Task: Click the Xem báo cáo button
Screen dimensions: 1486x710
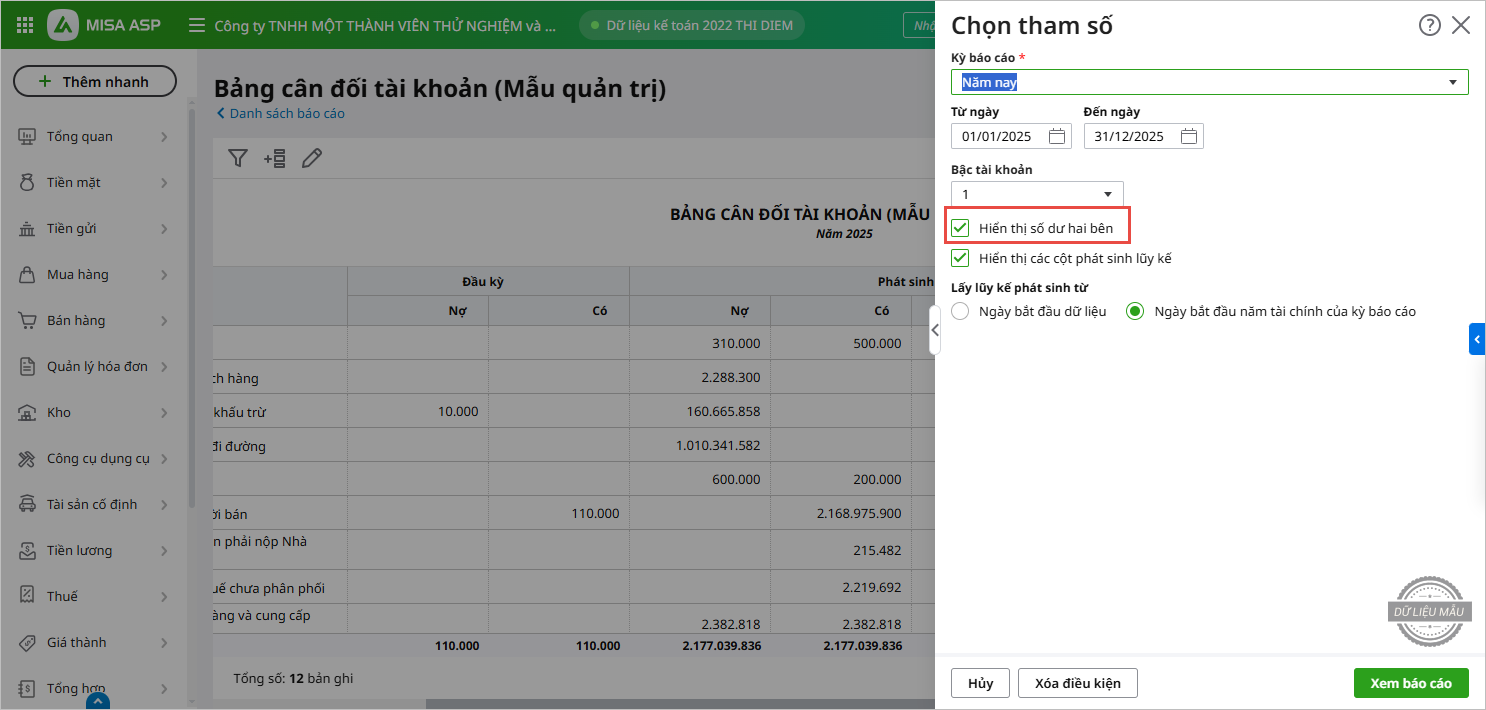Action: click(1410, 683)
